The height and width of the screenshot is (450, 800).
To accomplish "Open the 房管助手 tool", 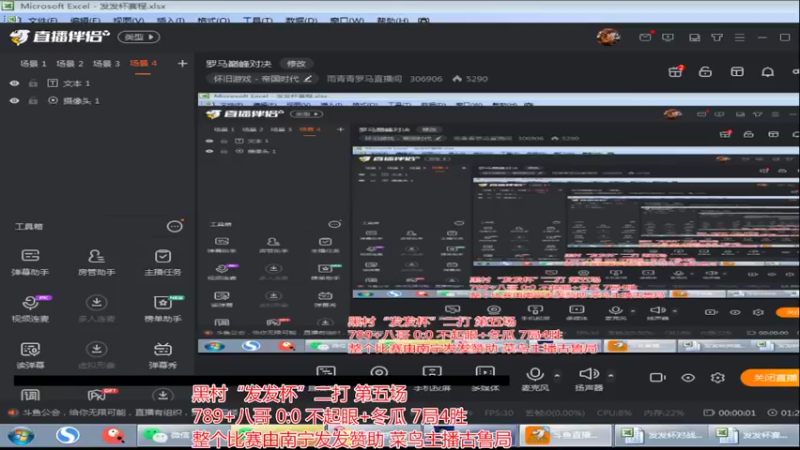I will point(96,262).
